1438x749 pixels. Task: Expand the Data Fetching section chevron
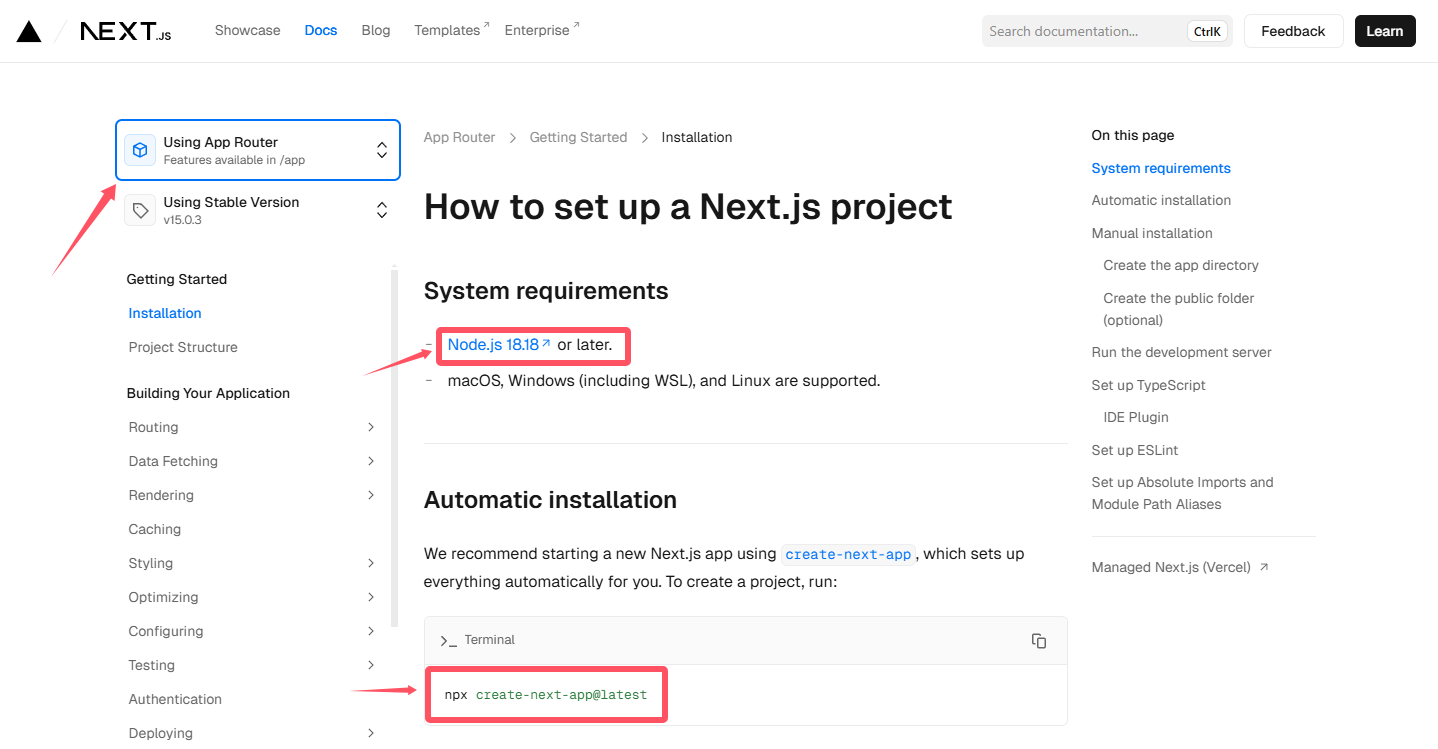[x=371, y=461]
